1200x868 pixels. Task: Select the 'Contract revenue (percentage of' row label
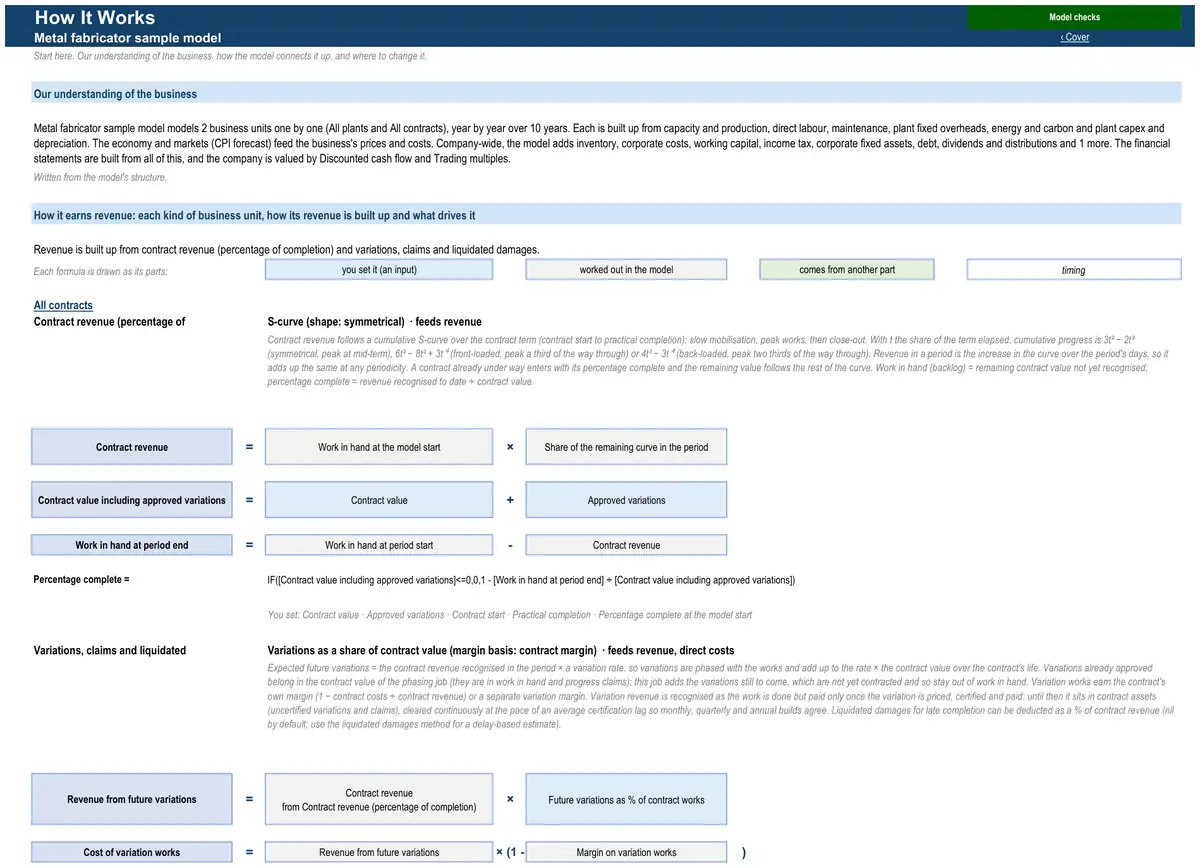(110, 322)
